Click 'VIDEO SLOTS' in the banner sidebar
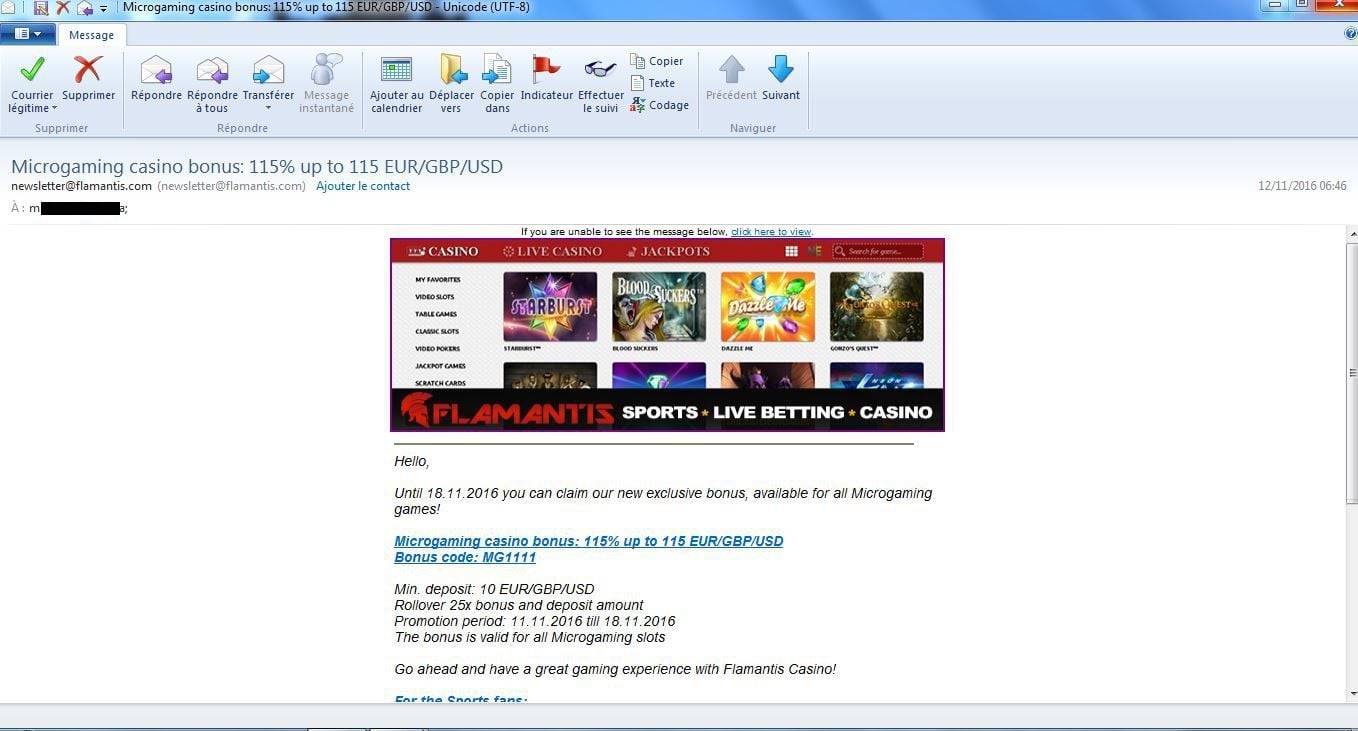The width and height of the screenshot is (1358, 731). click(x=435, y=297)
